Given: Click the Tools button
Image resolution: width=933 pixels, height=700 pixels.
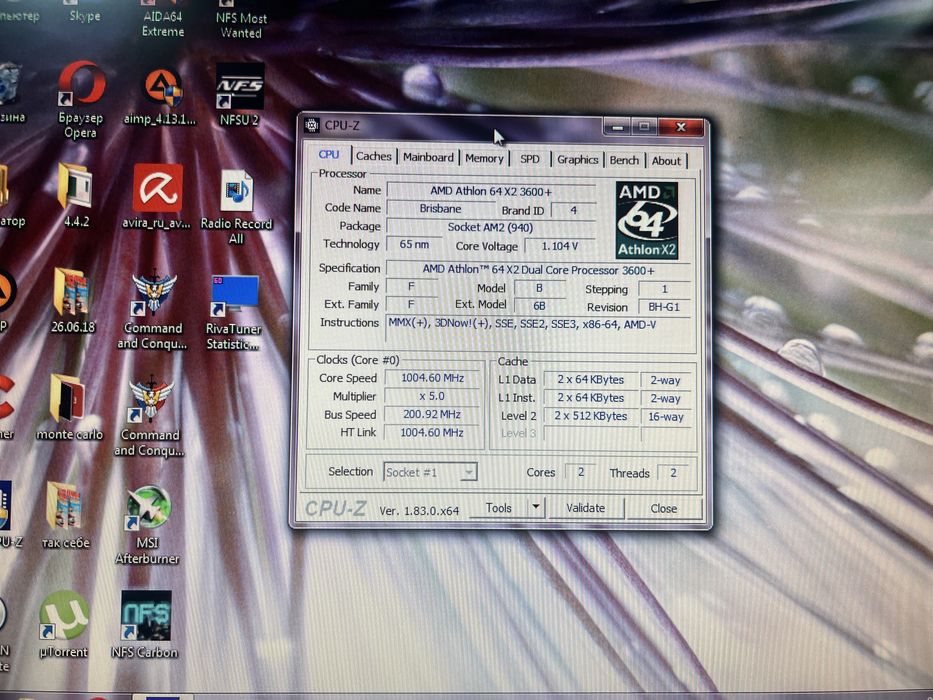Looking at the screenshot, I should point(498,508).
